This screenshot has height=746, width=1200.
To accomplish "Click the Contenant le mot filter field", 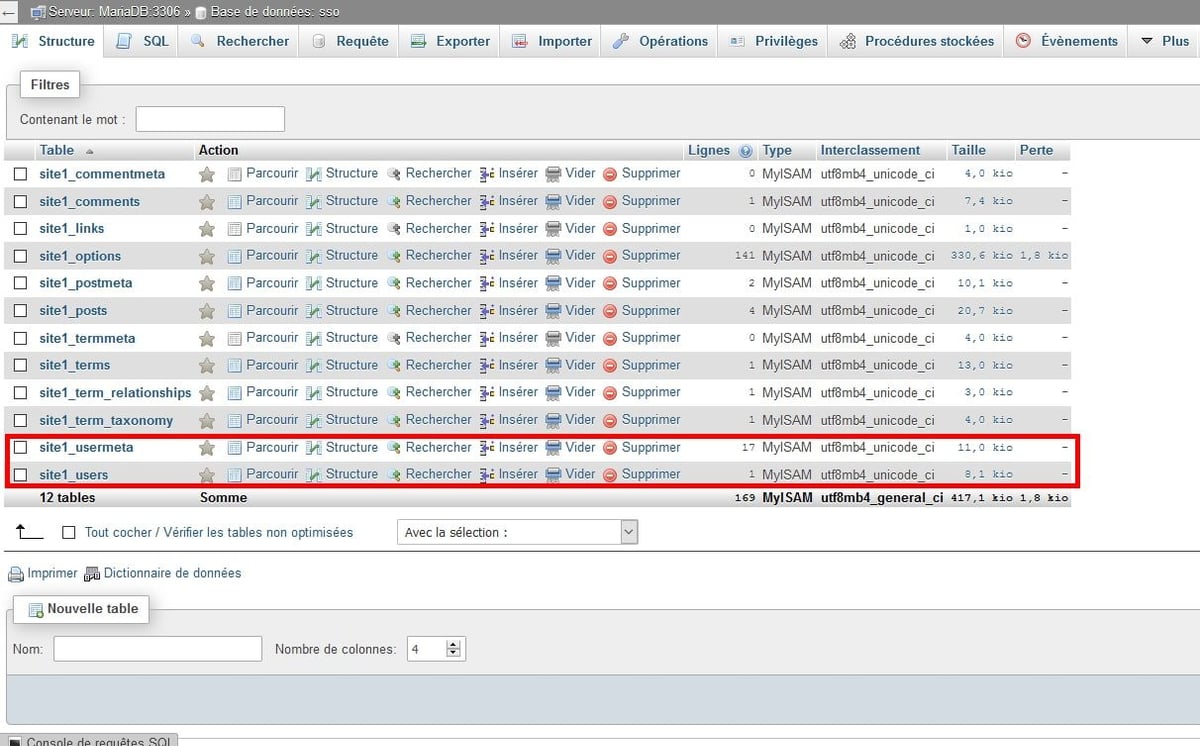I will [209, 118].
